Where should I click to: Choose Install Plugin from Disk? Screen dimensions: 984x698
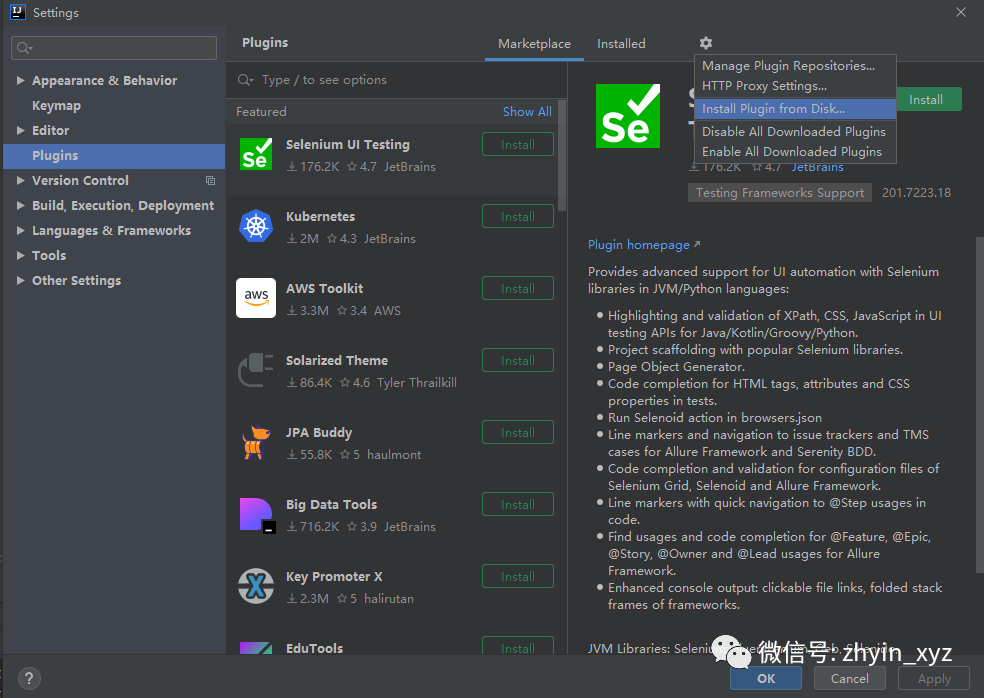(795, 109)
